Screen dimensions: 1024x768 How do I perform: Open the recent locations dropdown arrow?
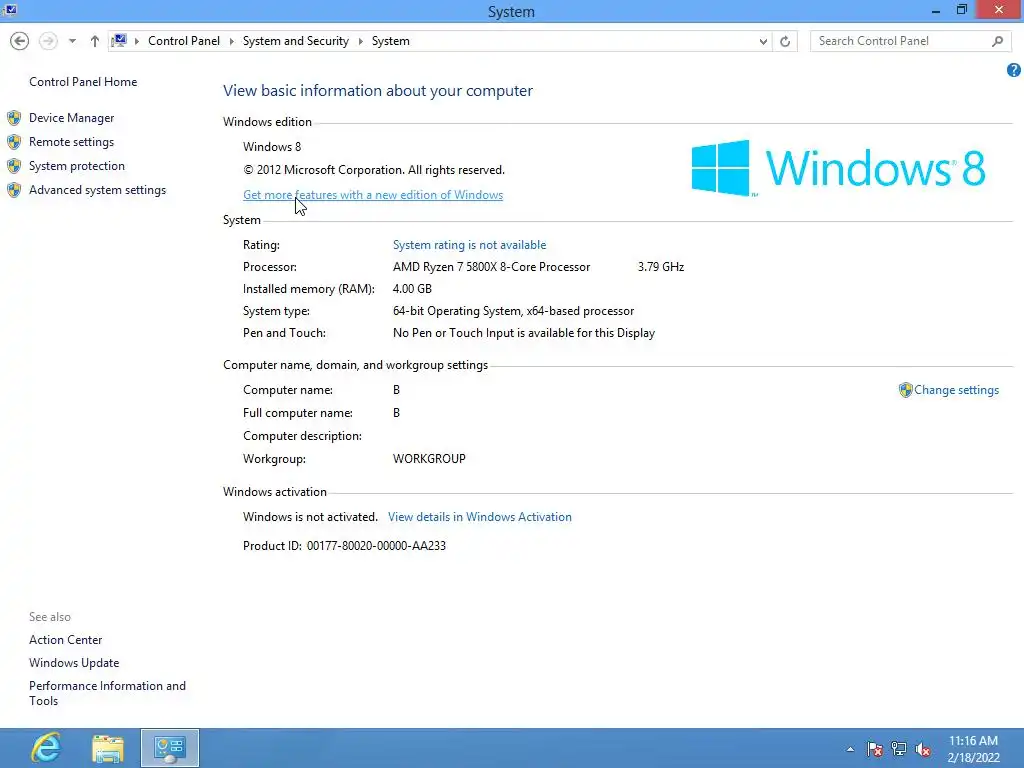point(72,41)
